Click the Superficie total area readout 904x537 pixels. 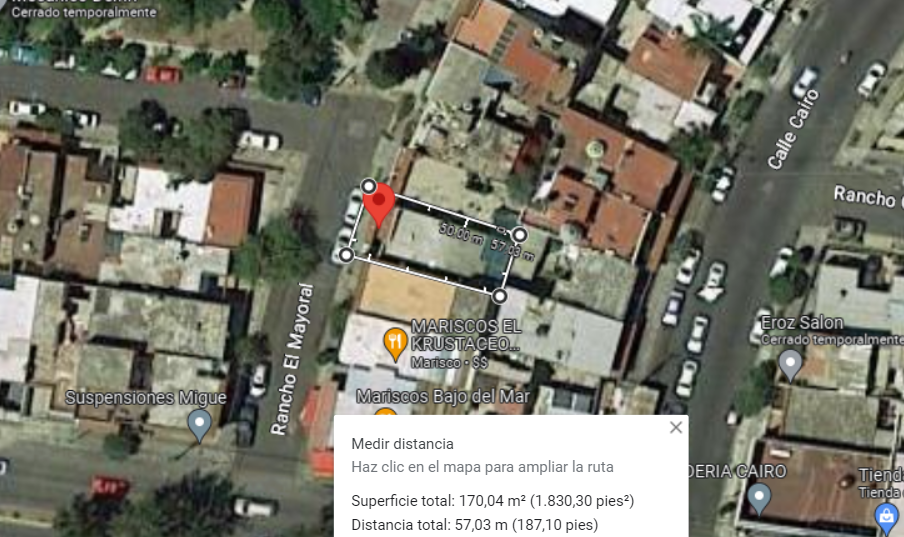tap(492, 501)
